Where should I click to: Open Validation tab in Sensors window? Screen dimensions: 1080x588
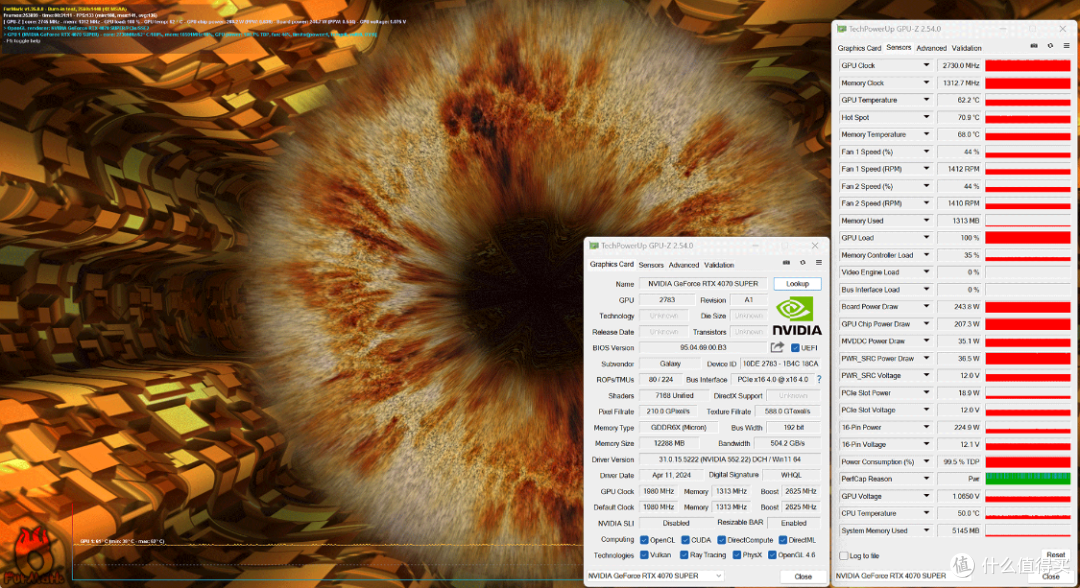point(966,48)
